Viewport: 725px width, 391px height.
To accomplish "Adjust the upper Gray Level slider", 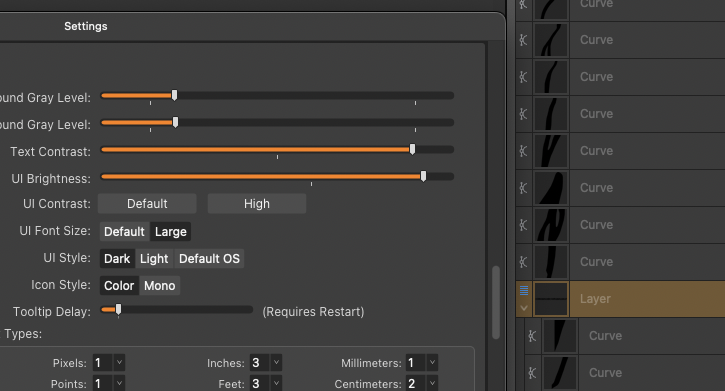I will [x=174, y=95].
